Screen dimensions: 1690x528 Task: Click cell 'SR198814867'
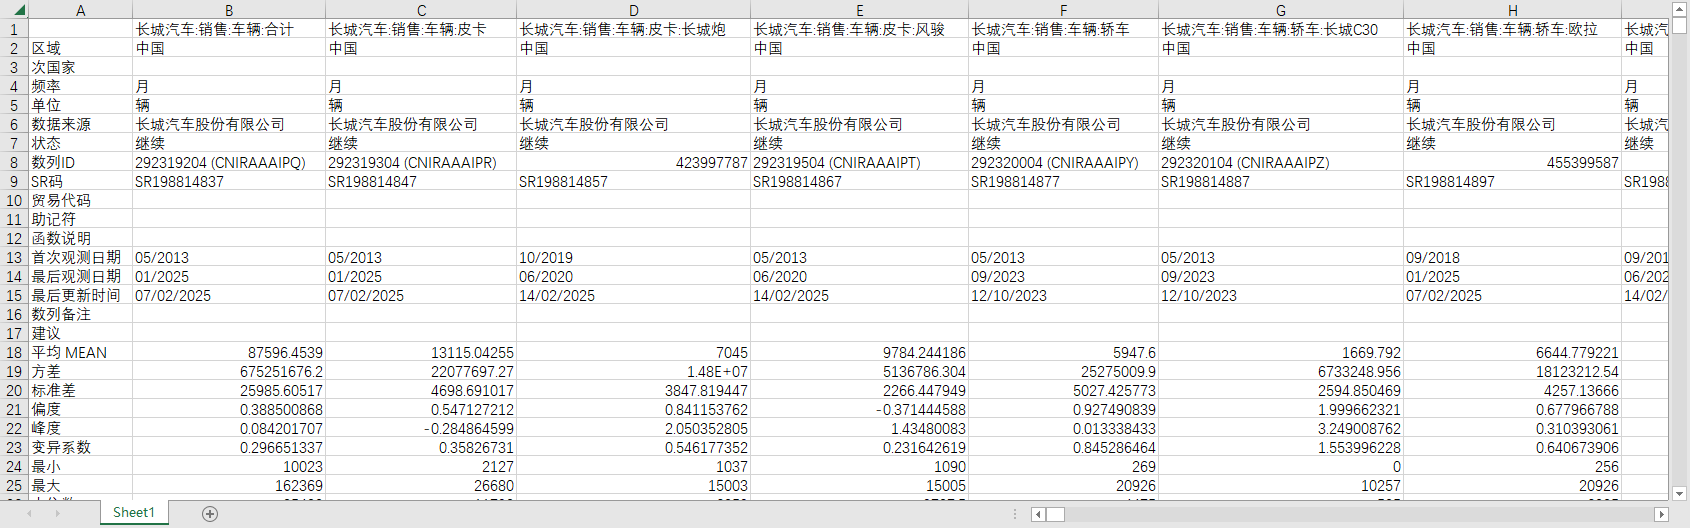click(859, 181)
